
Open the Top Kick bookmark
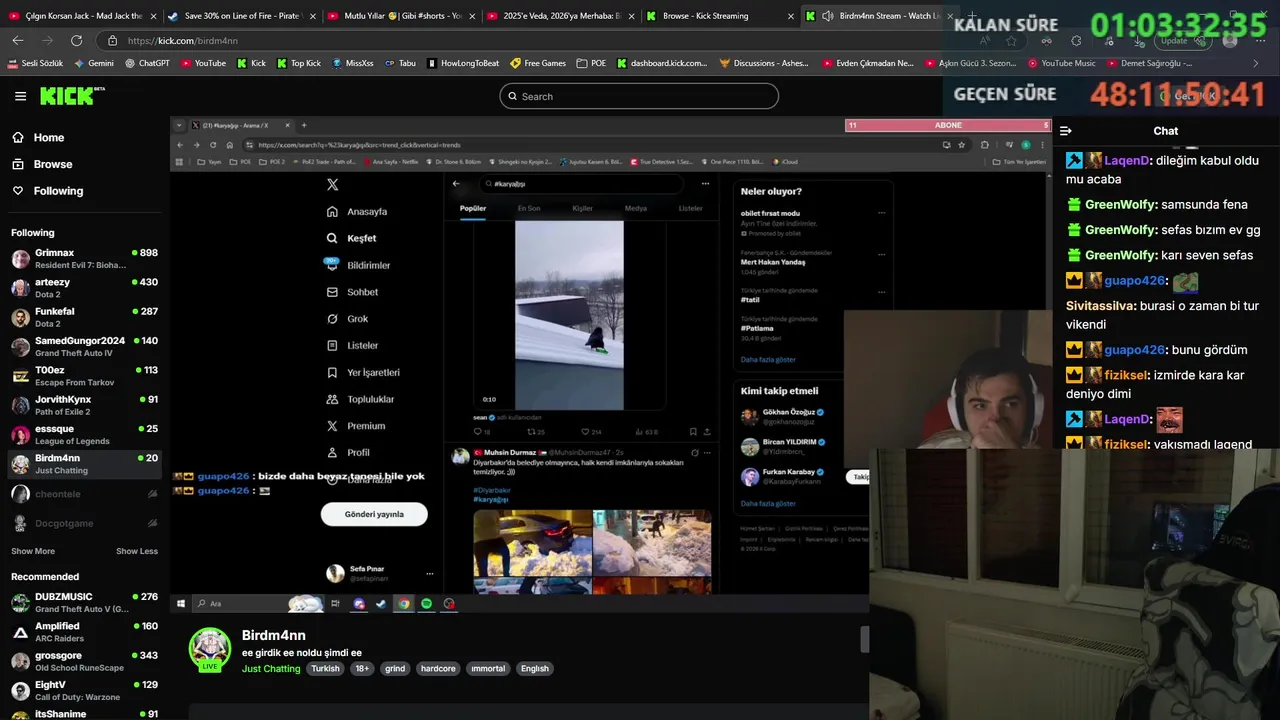[298, 63]
